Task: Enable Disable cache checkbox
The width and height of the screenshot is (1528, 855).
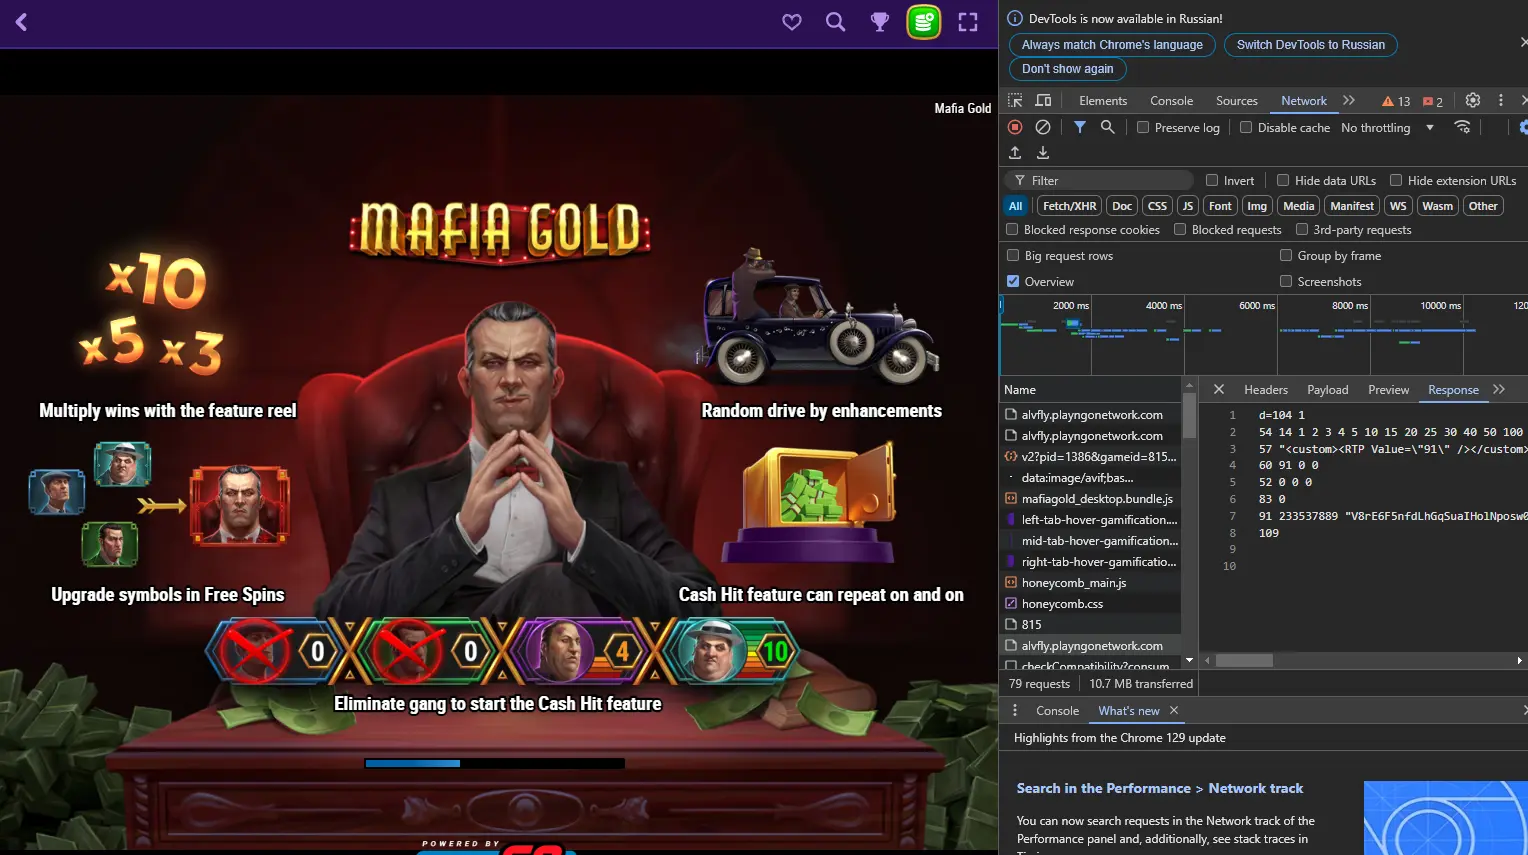Action: (x=1246, y=127)
